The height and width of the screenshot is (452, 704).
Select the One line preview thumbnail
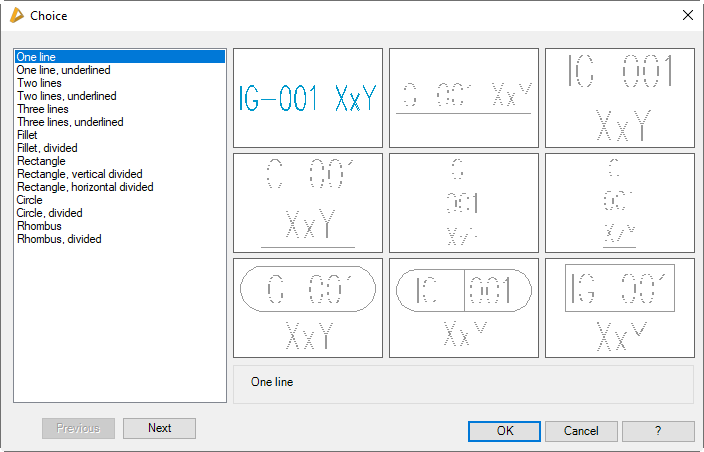[x=307, y=97]
